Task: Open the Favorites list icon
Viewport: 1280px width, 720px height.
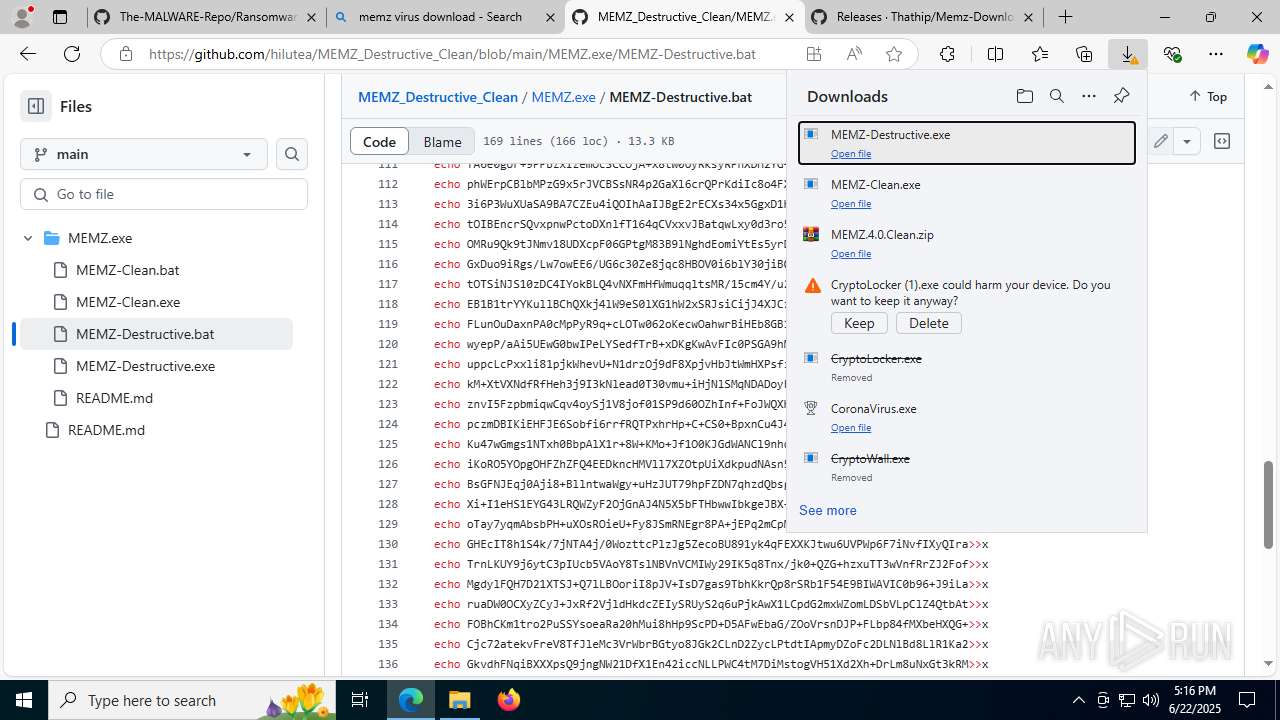Action: (x=1040, y=55)
